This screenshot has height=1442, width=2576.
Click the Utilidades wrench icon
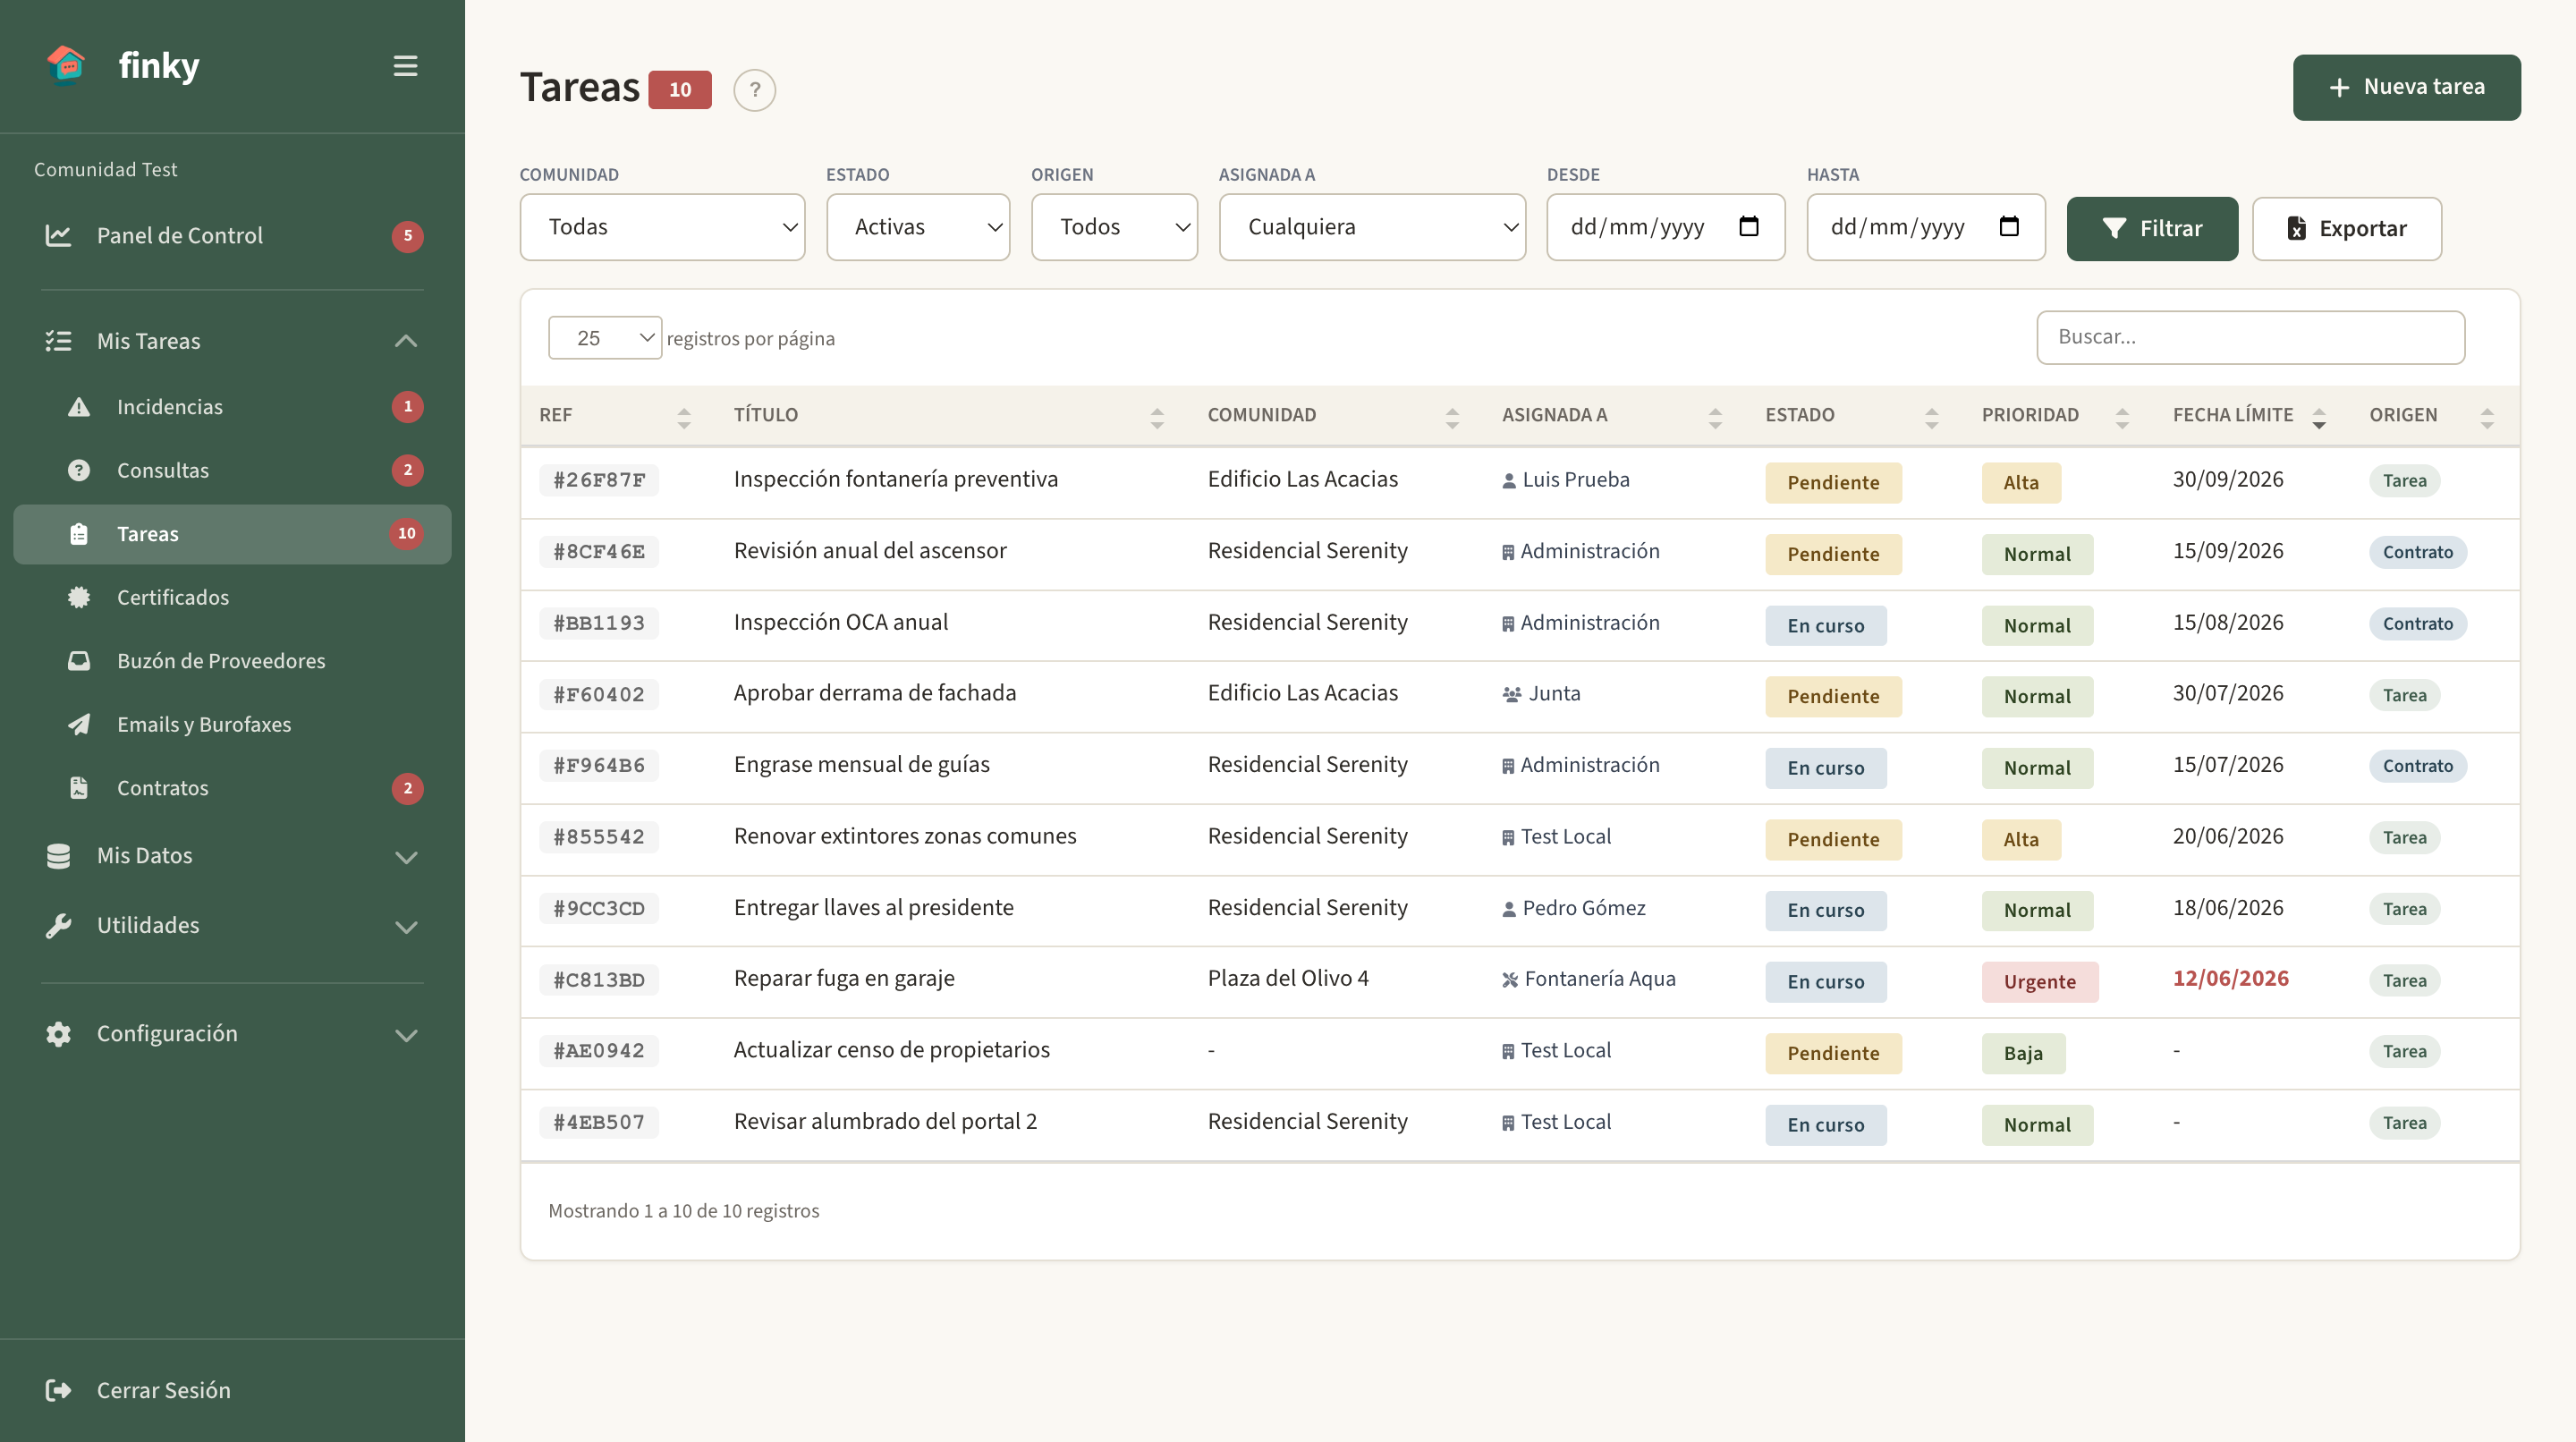coord(58,926)
